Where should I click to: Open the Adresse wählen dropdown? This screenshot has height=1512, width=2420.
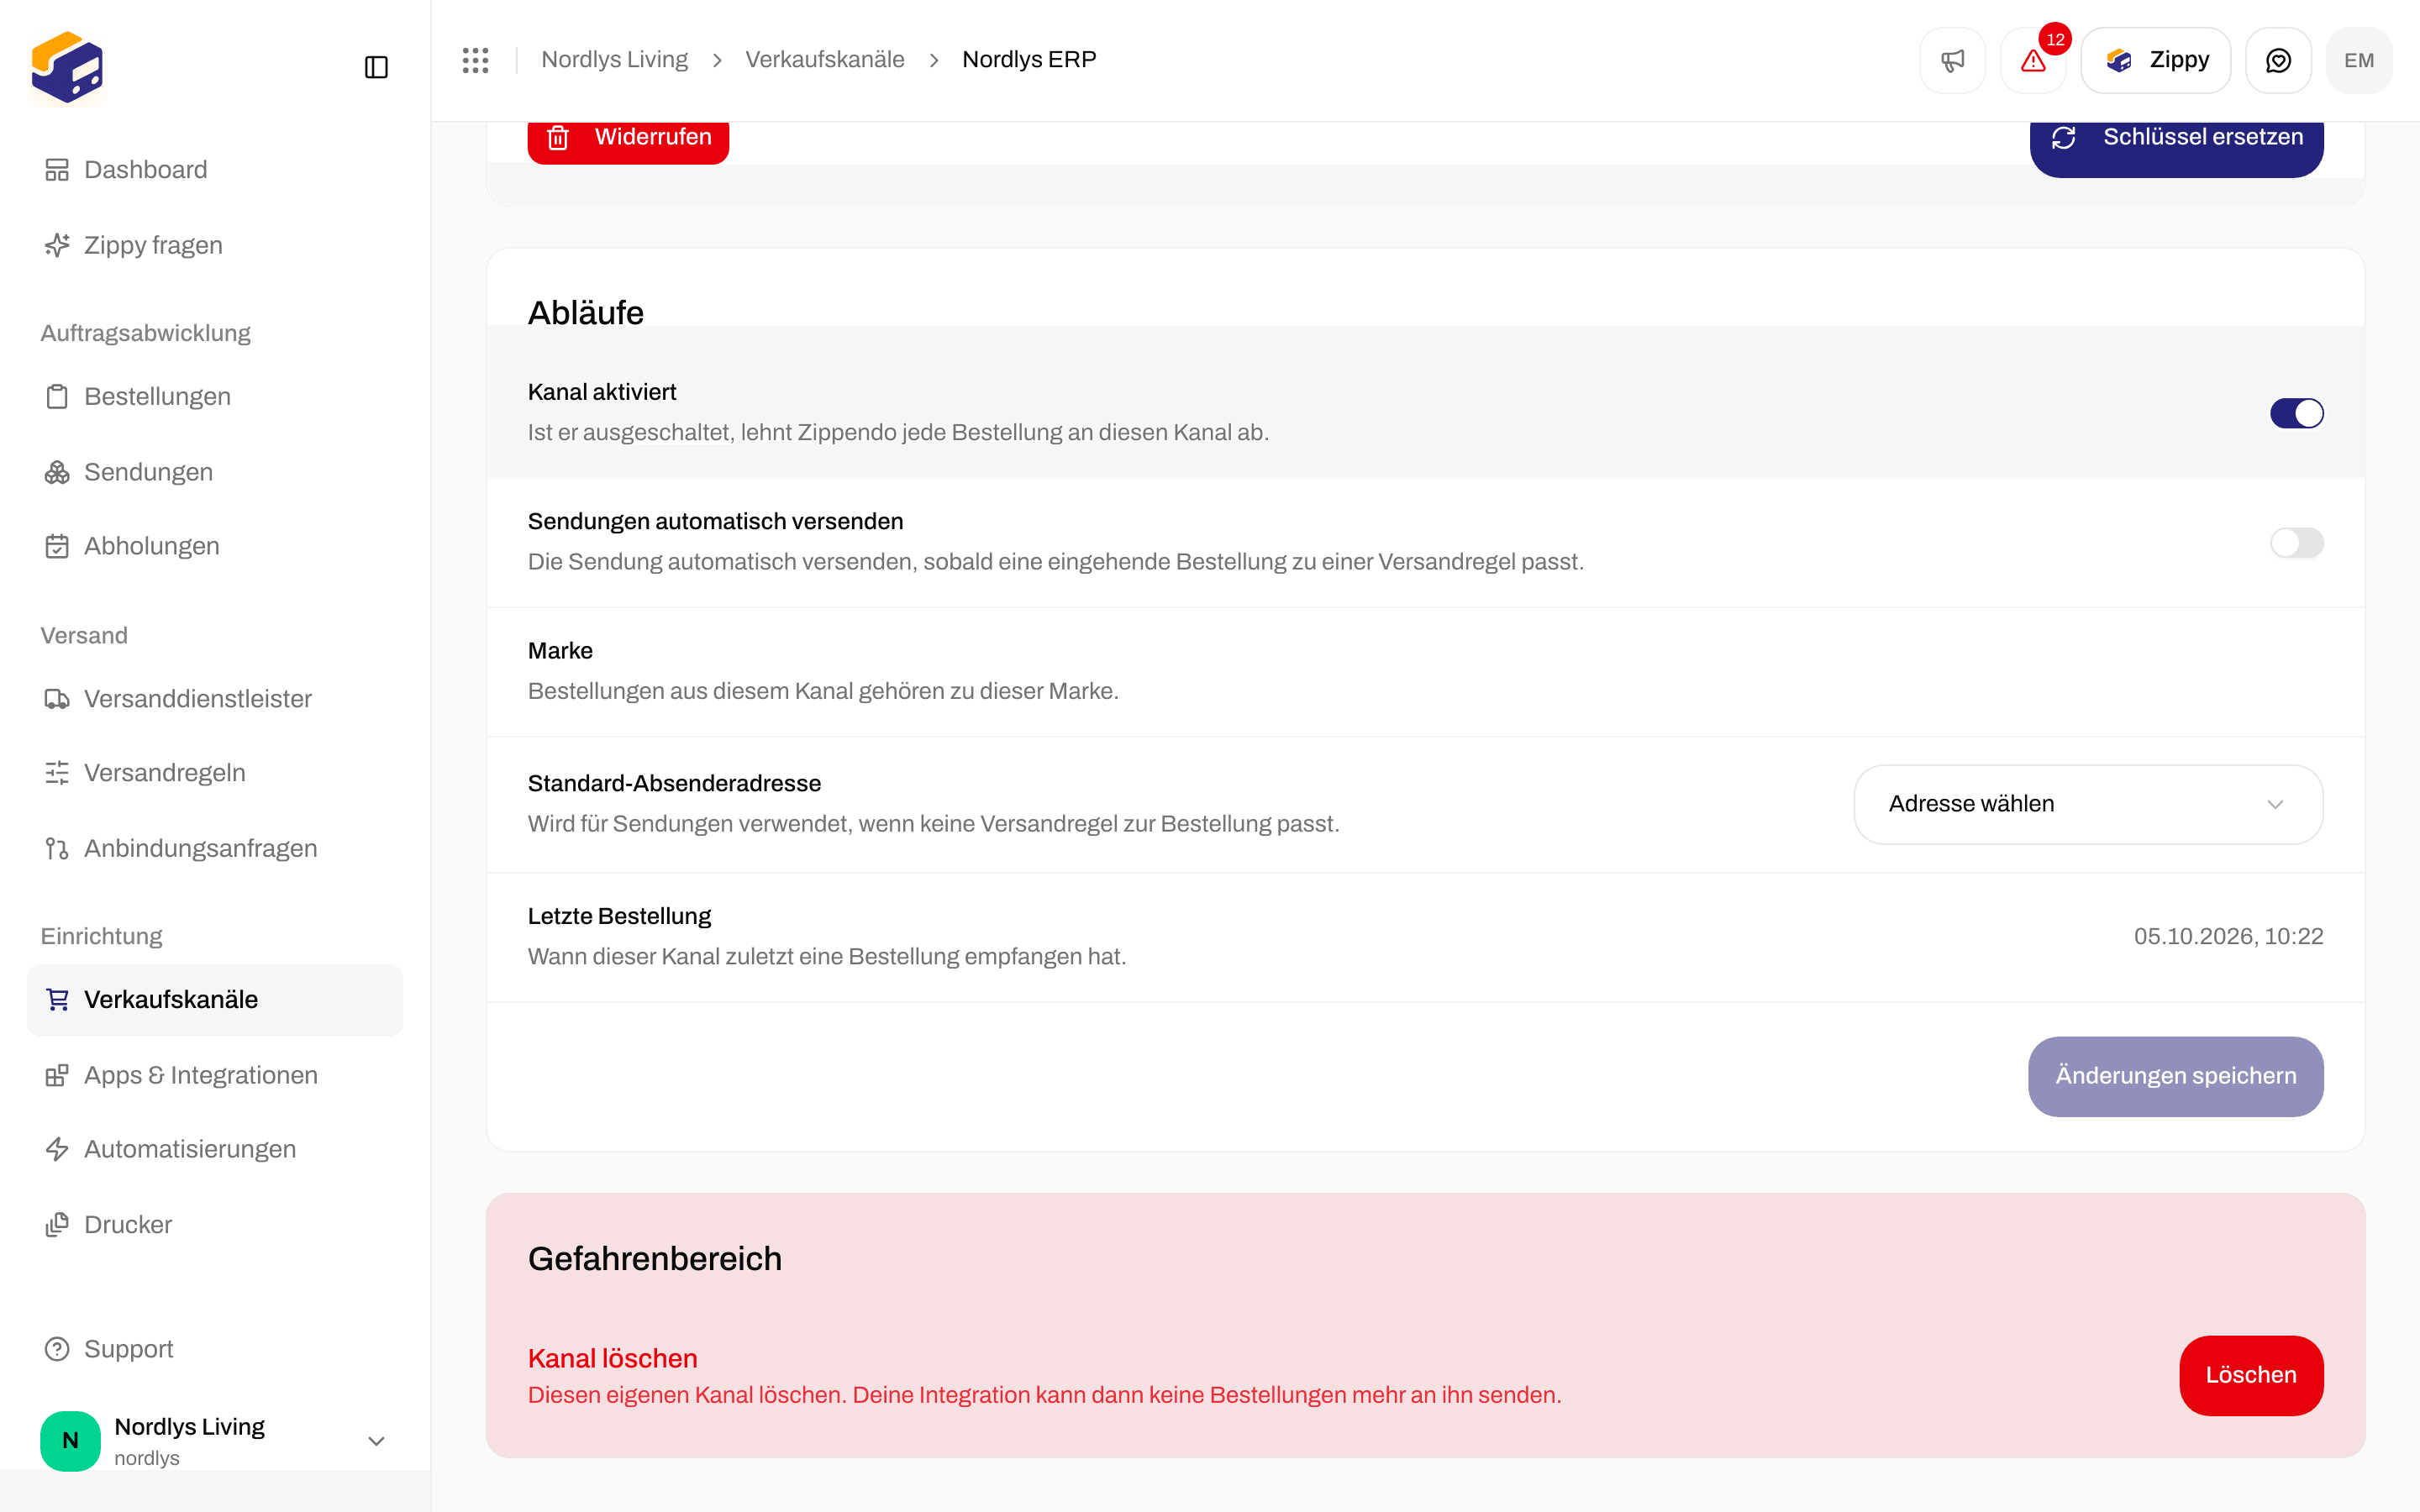point(2088,804)
